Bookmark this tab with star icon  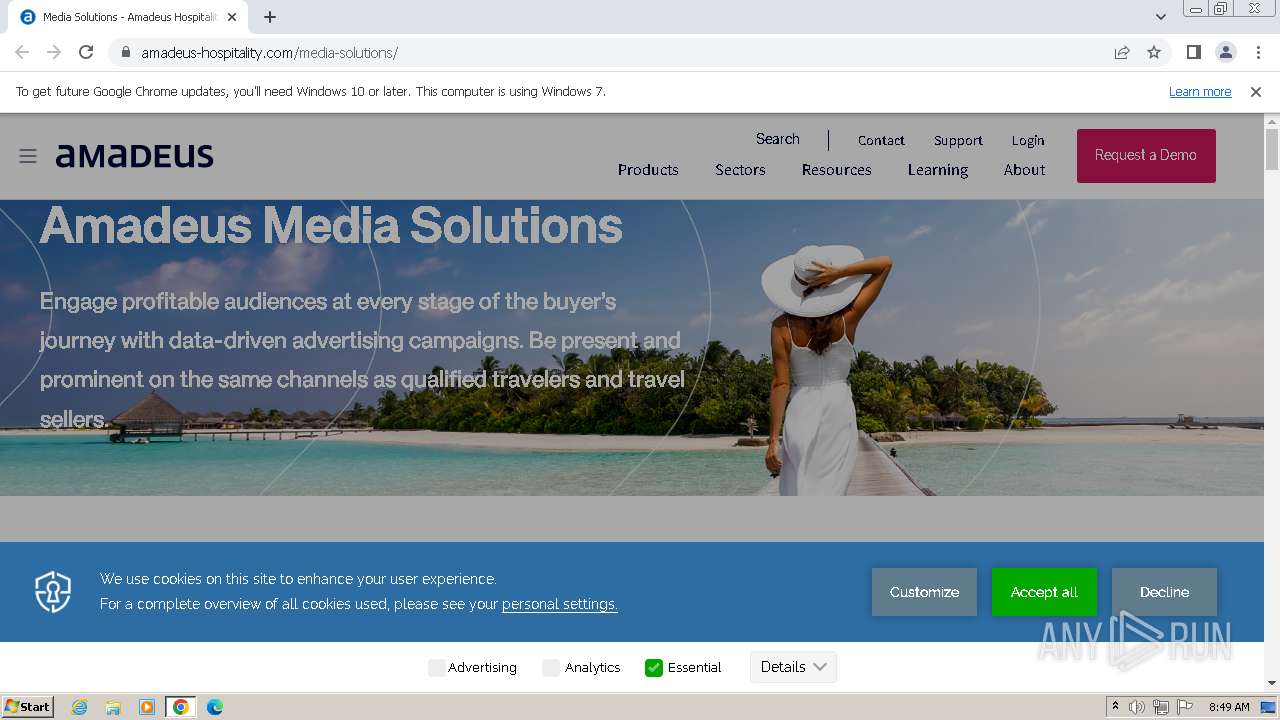click(x=1154, y=52)
